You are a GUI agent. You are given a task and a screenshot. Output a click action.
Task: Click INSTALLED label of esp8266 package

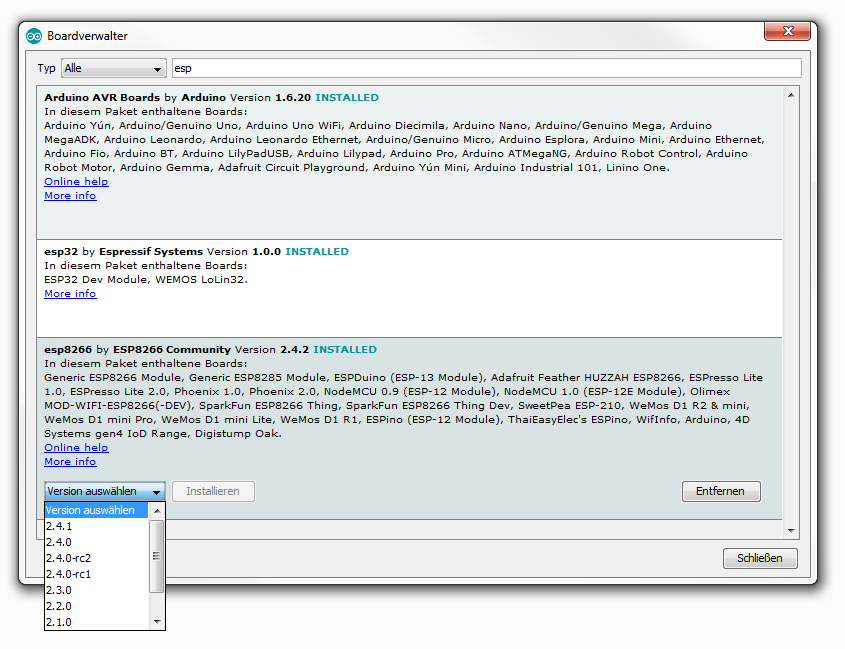(345, 350)
